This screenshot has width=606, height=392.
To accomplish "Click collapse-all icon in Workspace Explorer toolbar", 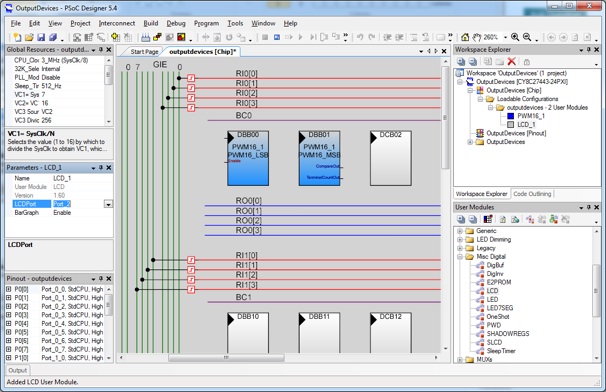I will [473, 61].
